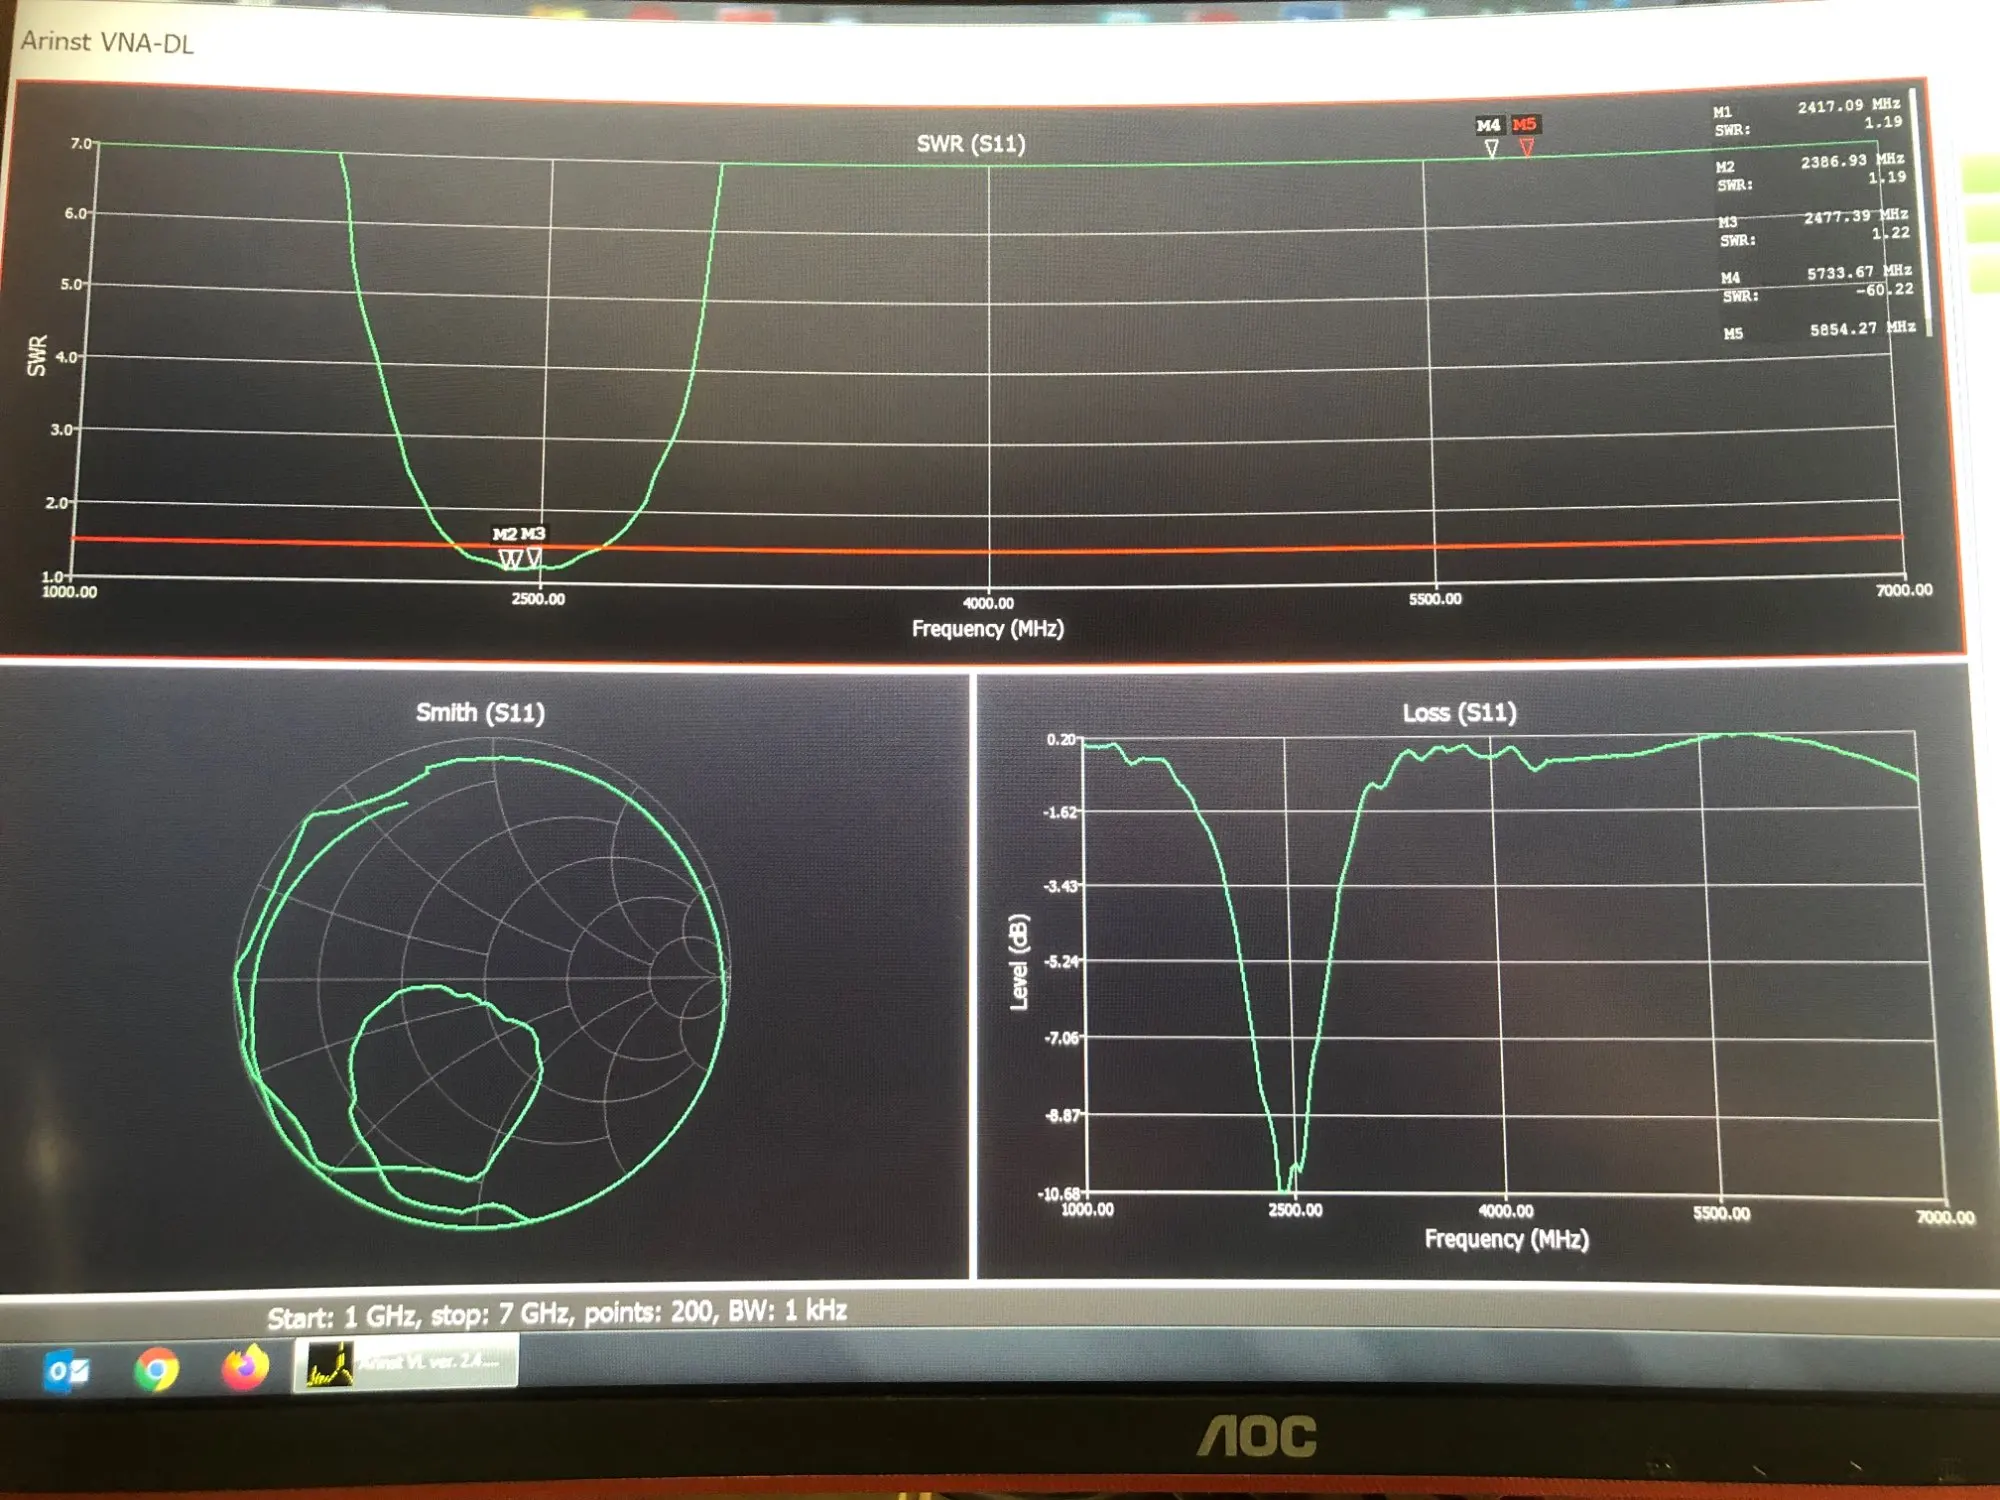
Task: Click the Loss (S11) chart title
Action: pos(1458,713)
